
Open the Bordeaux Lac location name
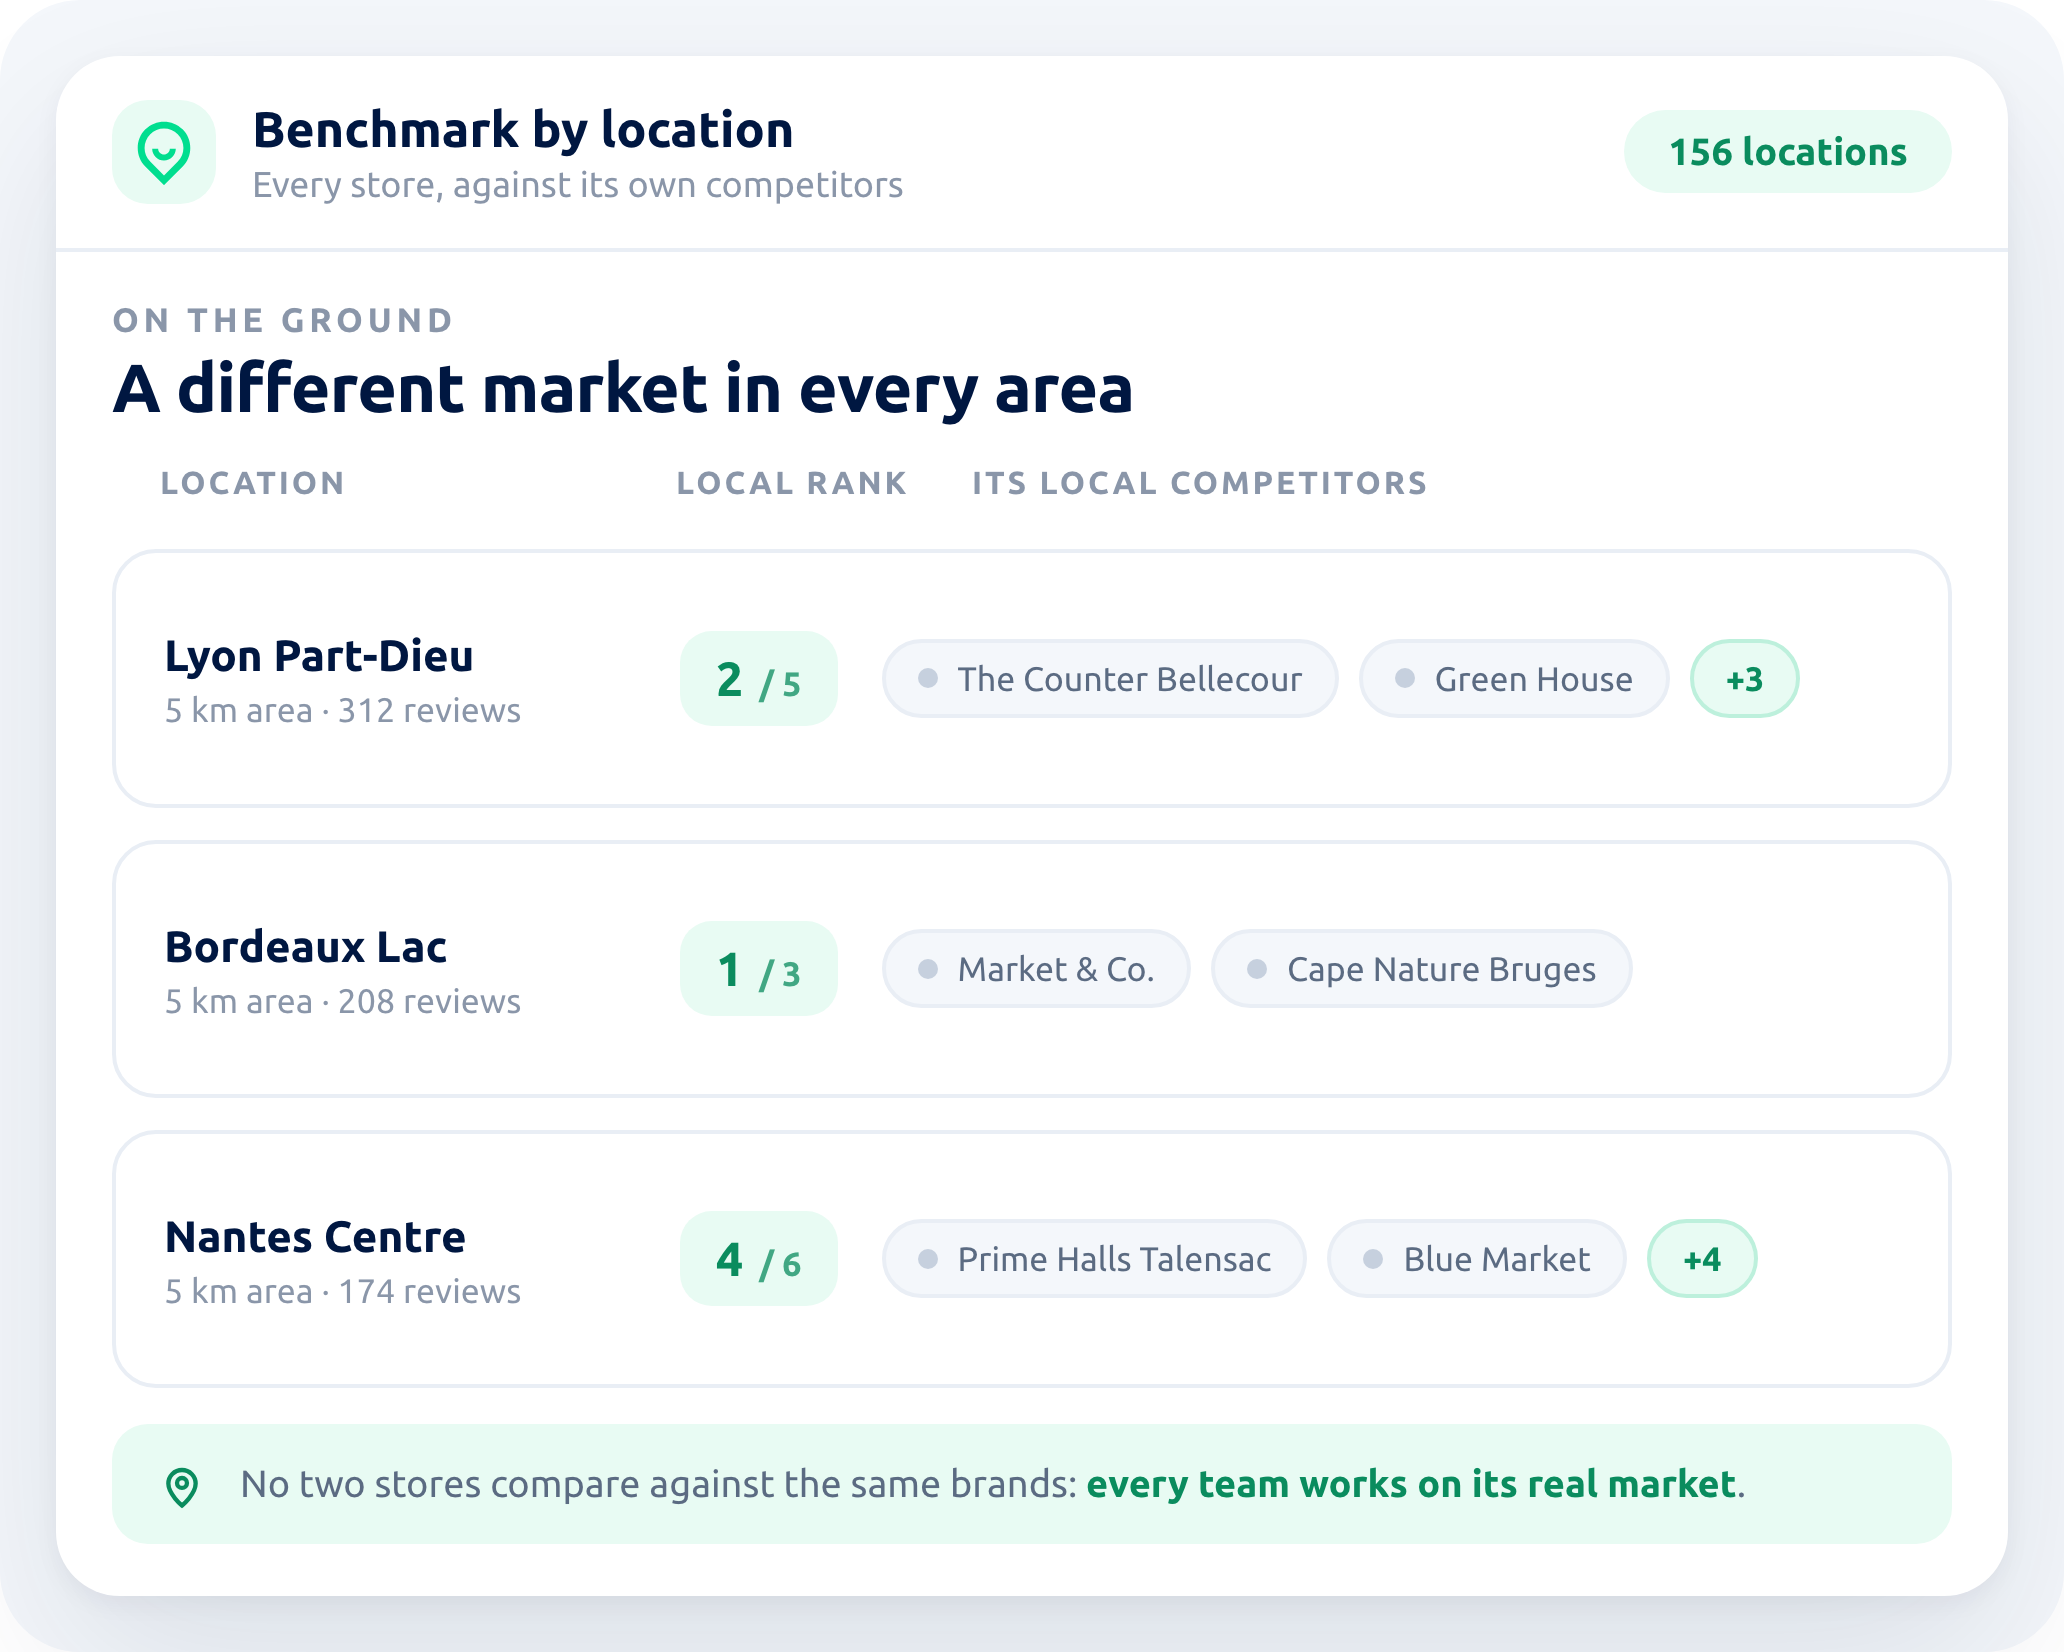(306, 947)
